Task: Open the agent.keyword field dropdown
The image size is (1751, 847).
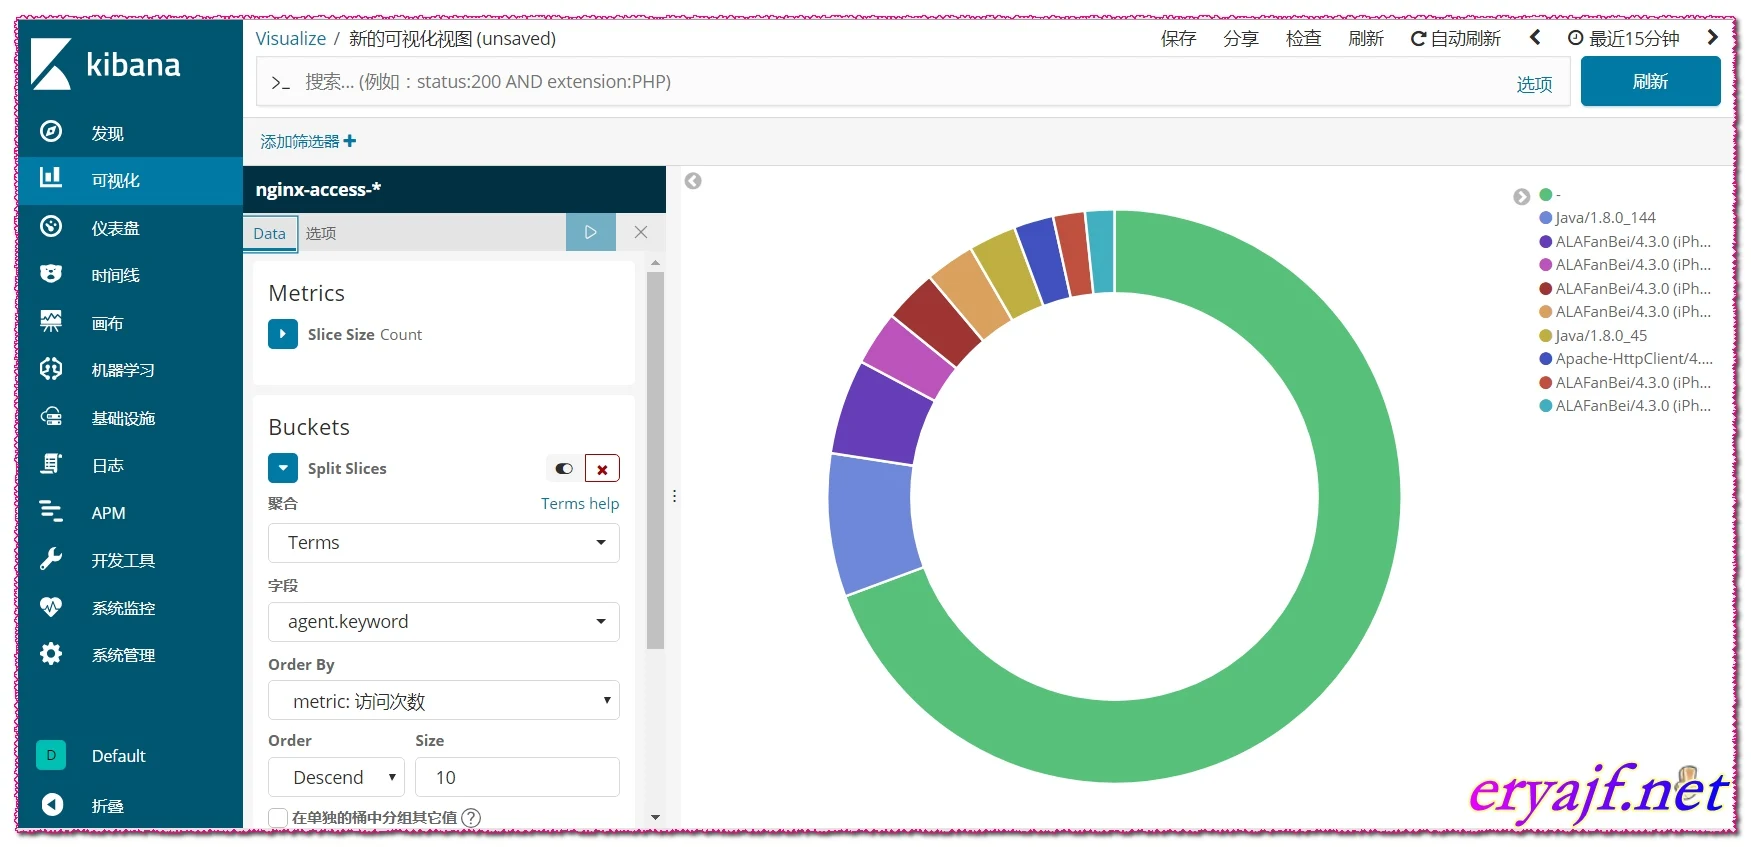Action: 444,622
